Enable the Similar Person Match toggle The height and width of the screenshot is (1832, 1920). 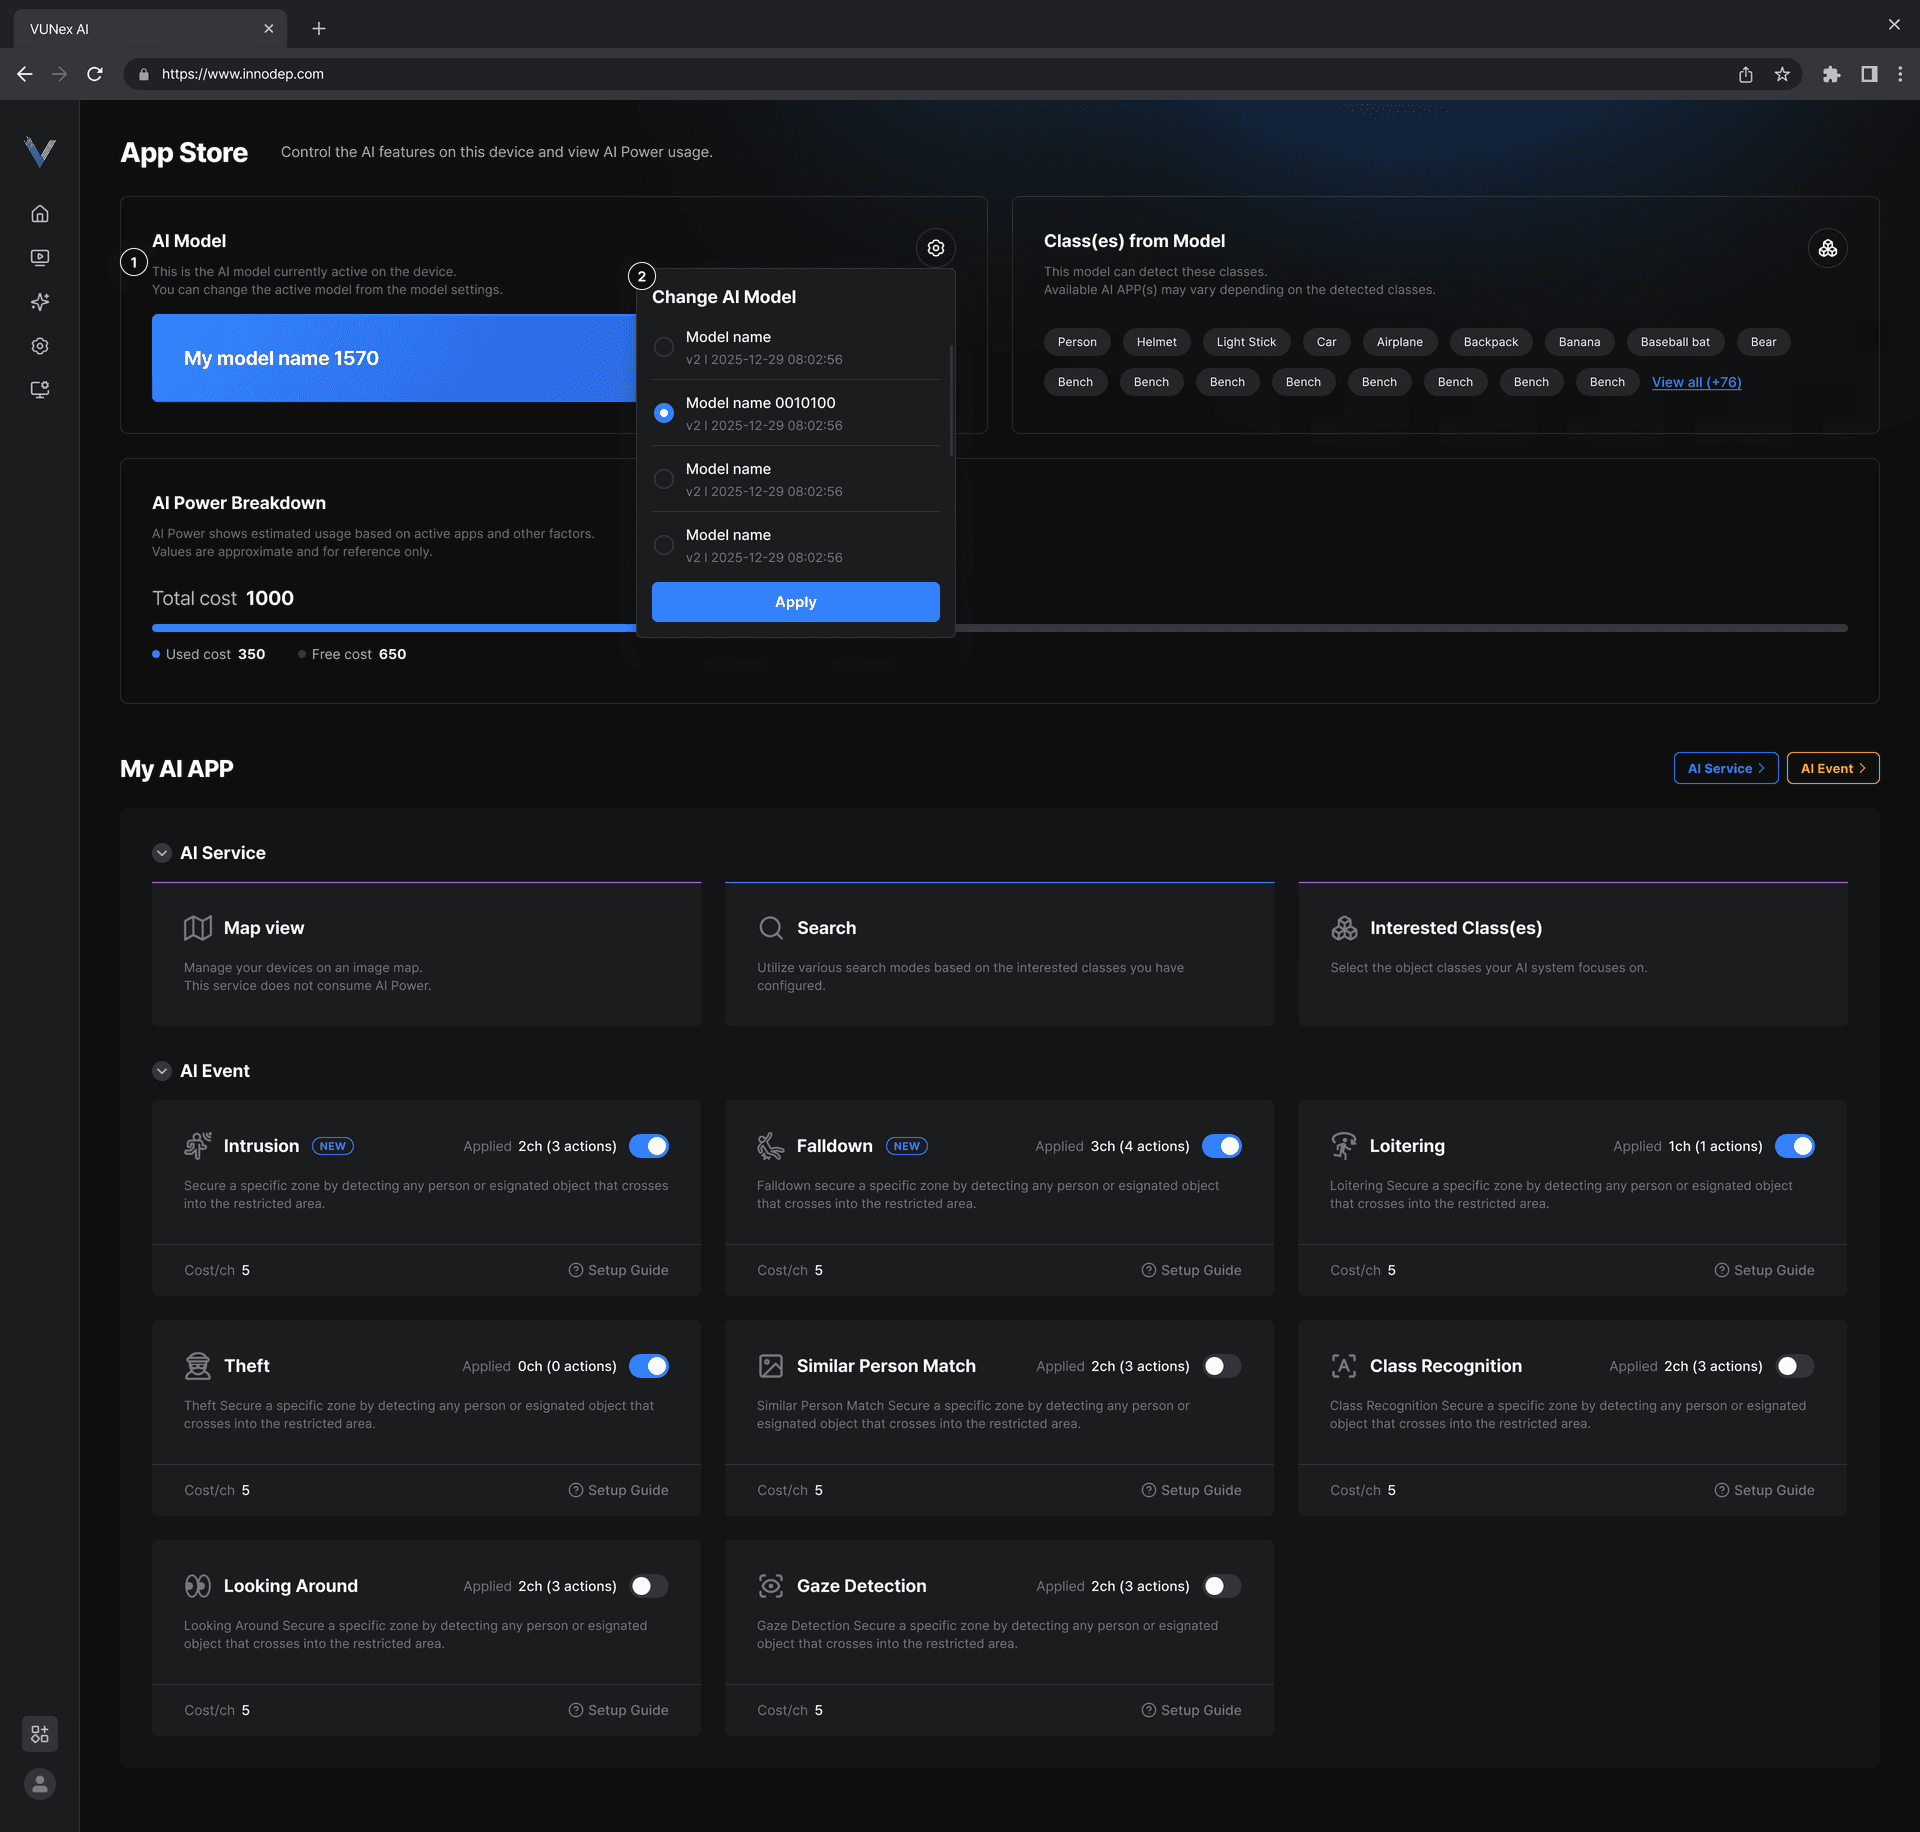click(1221, 1366)
